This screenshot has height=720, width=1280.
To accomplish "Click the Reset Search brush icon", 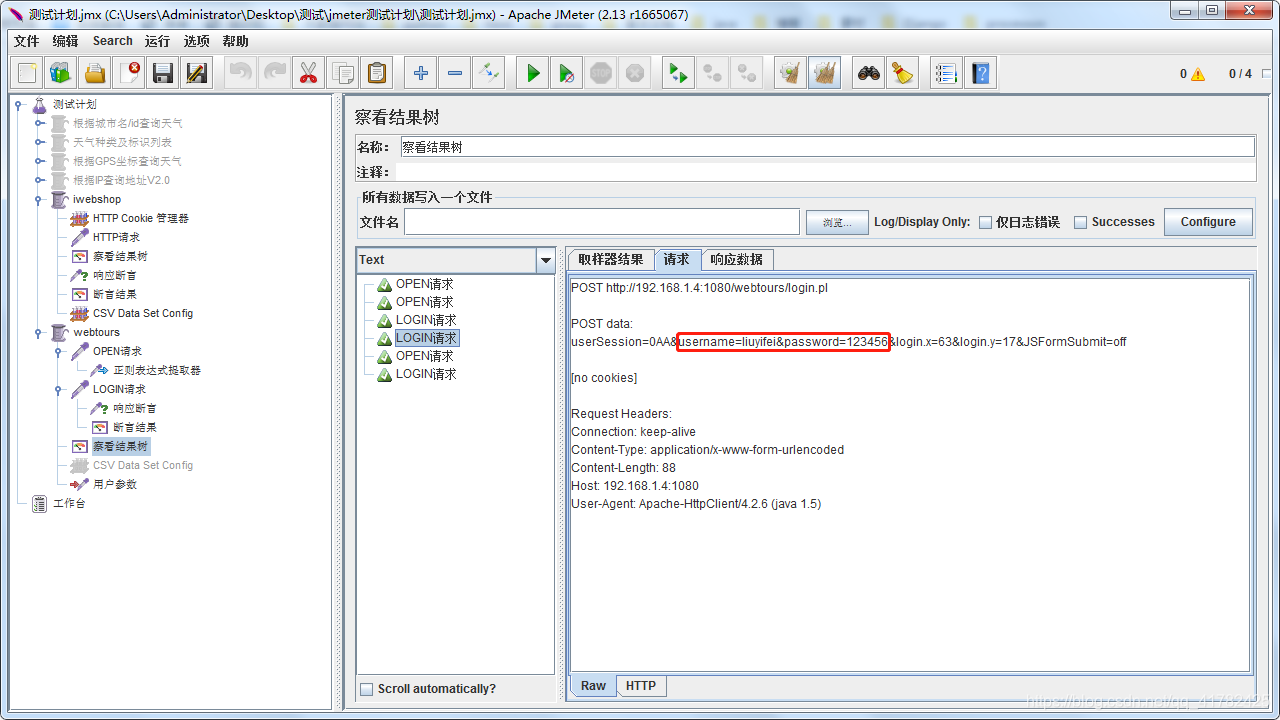I will pos(903,73).
